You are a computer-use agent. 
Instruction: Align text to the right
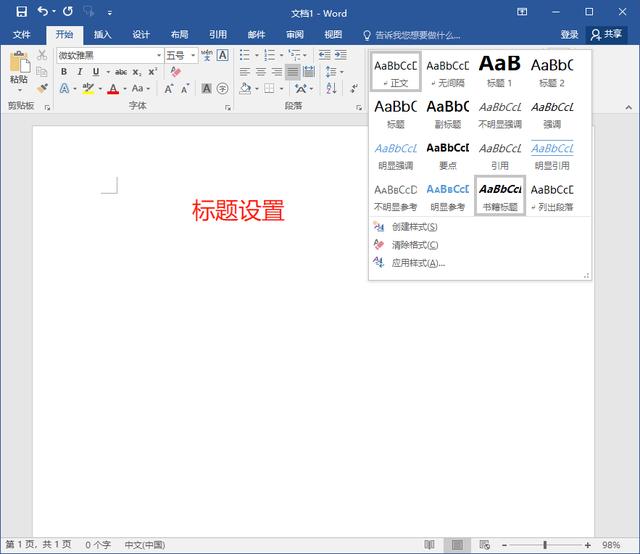pos(277,72)
